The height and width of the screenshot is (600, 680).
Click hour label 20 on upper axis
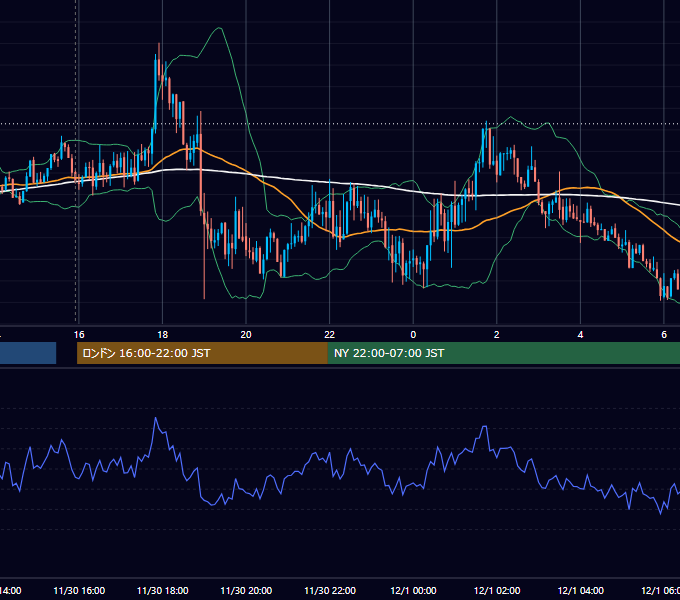pyautogui.click(x=246, y=335)
